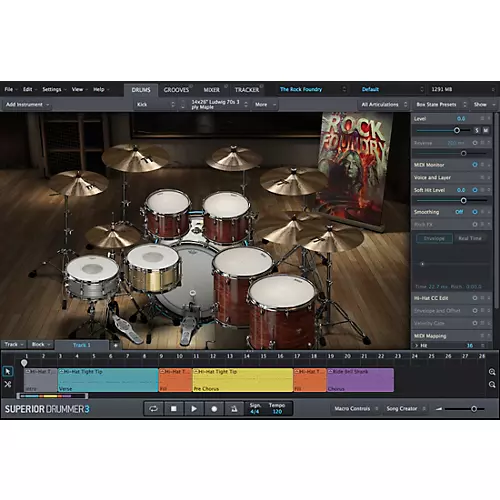The height and width of the screenshot is (500, 500).
Task: Adjust the Level slider handle
Action: 457,130
